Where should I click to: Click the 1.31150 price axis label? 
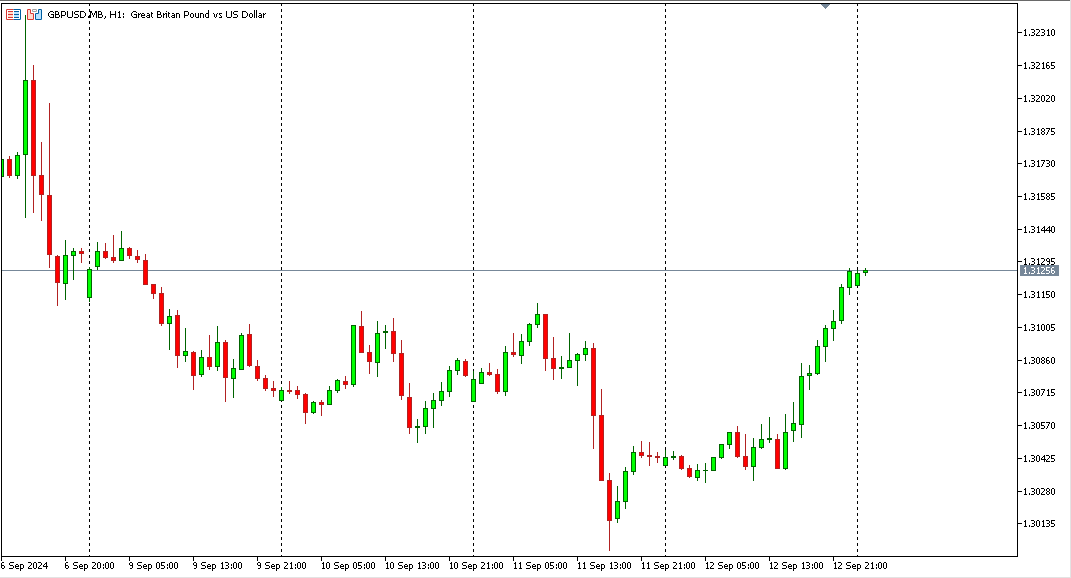[x=1039, y=294]
